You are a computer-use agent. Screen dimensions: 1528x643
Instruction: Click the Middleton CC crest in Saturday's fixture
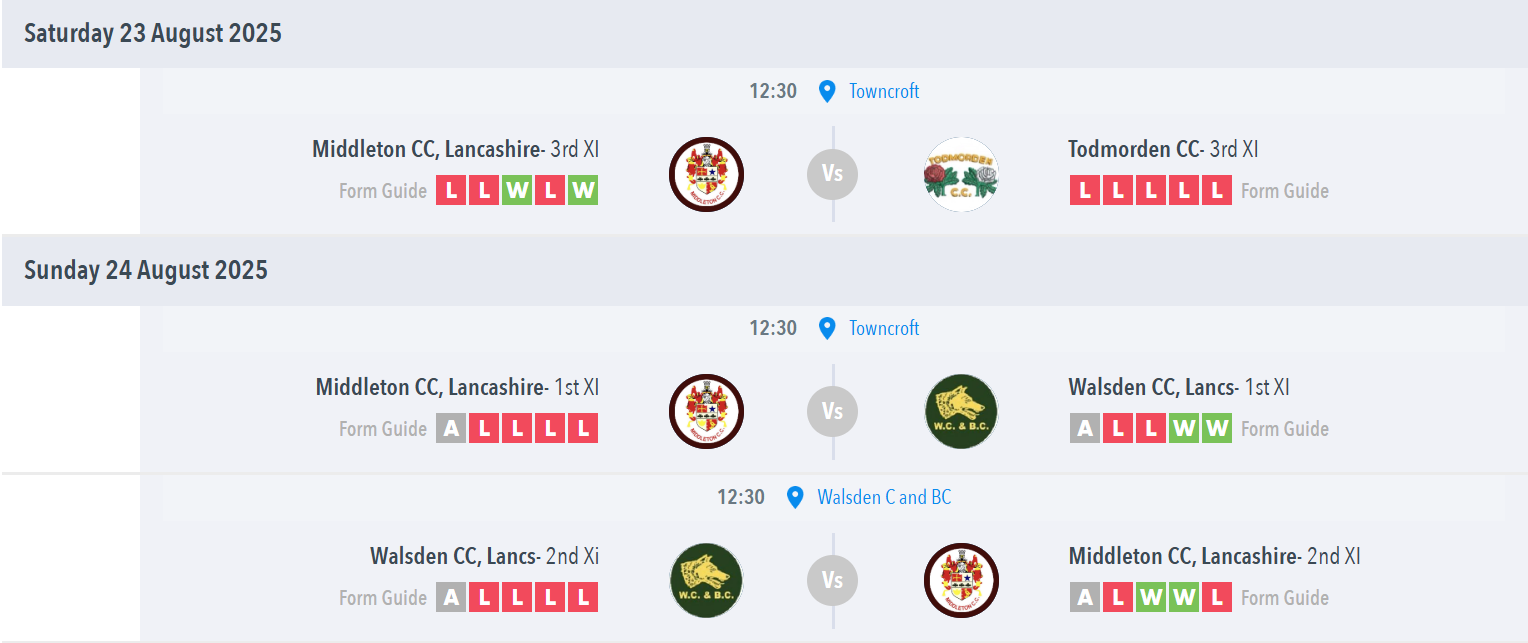coord(706,174)
